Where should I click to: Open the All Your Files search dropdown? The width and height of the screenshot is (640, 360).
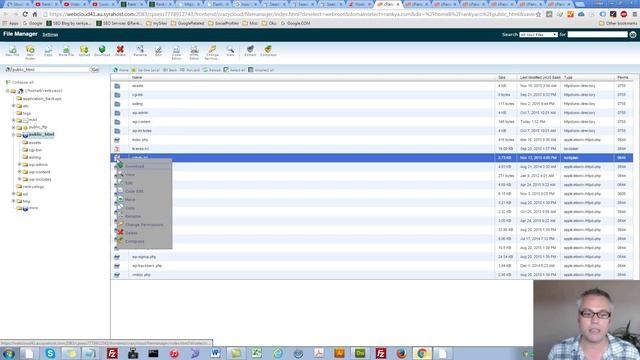[x=538, y=35]
